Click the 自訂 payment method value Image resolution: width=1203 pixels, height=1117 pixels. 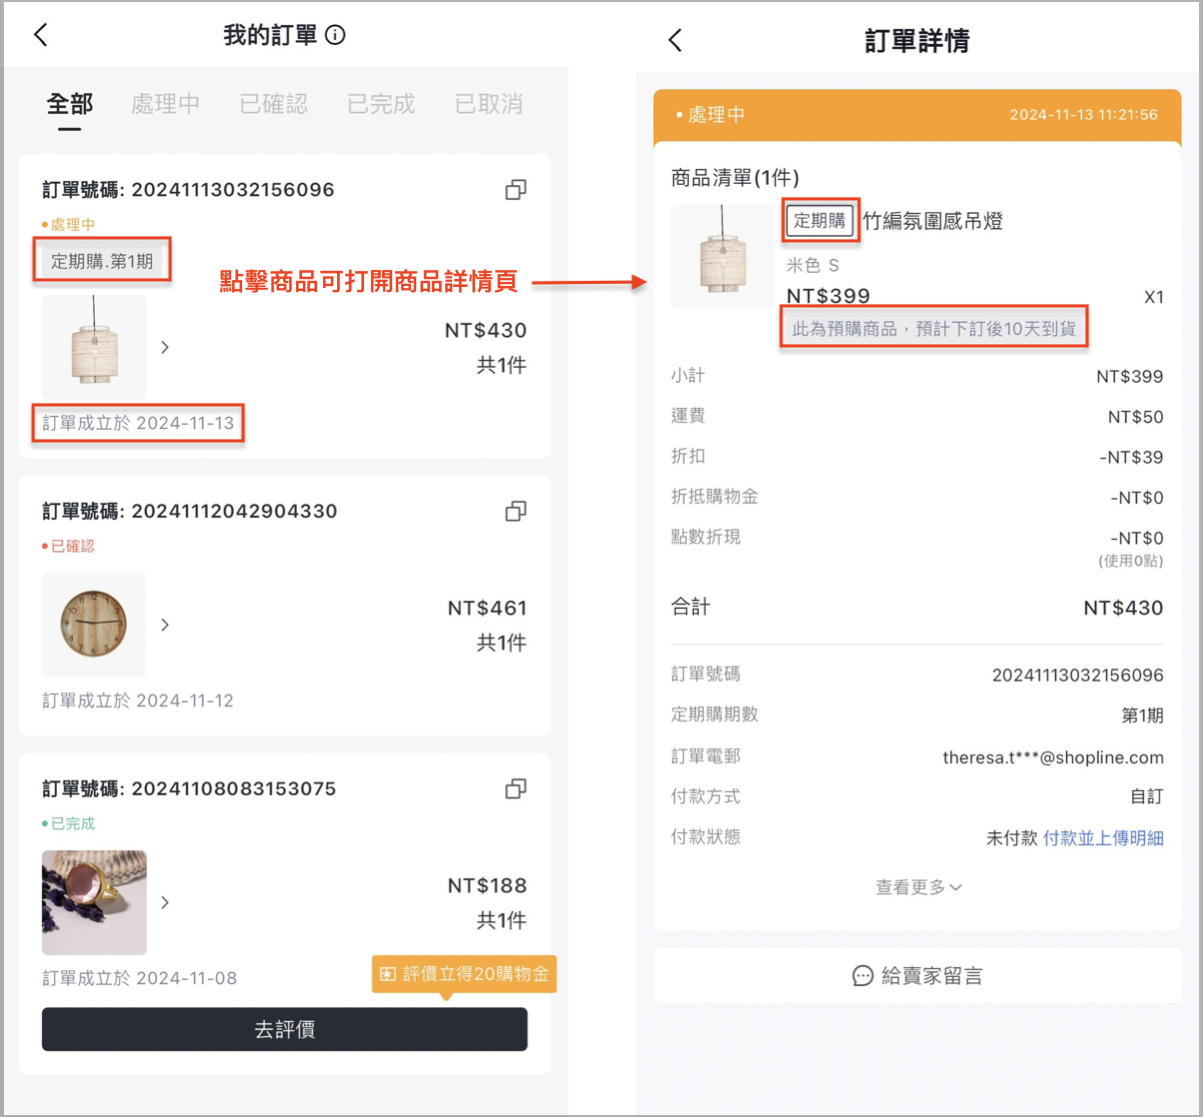tap(1147, 798)
